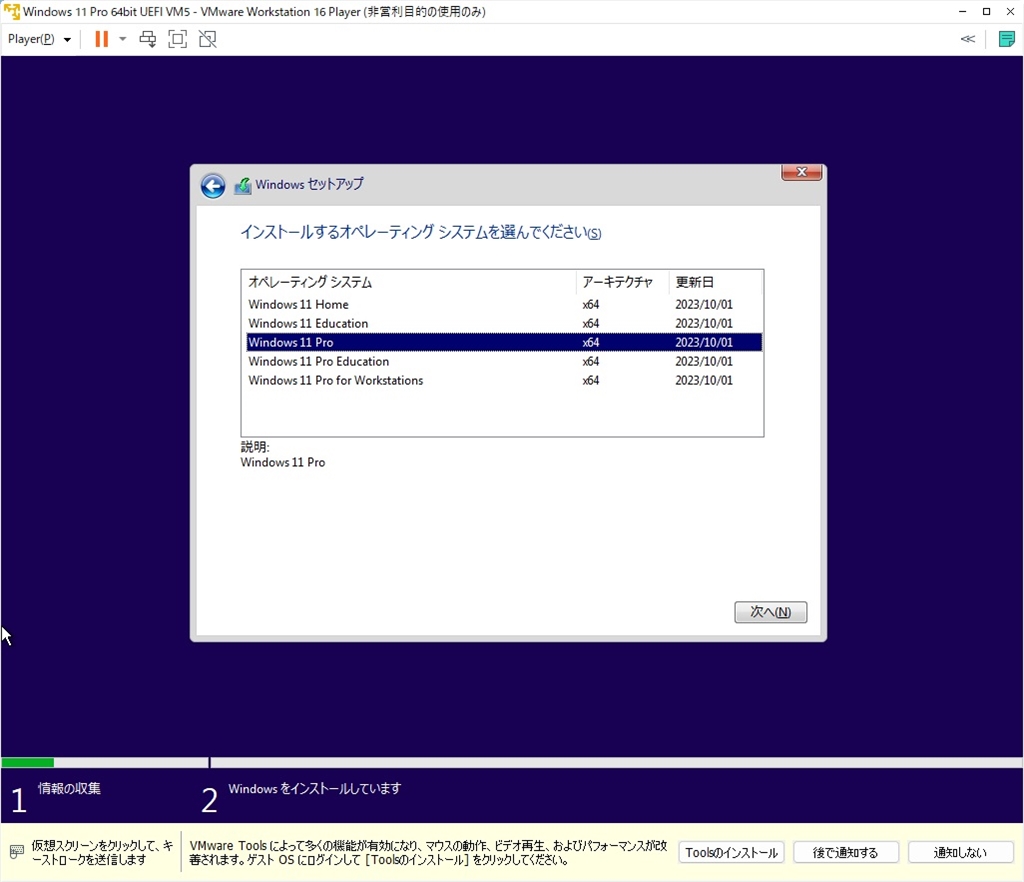1024x882 pixels.
Task: Select Windows 11 Pro row
Action: pos(504,342)
